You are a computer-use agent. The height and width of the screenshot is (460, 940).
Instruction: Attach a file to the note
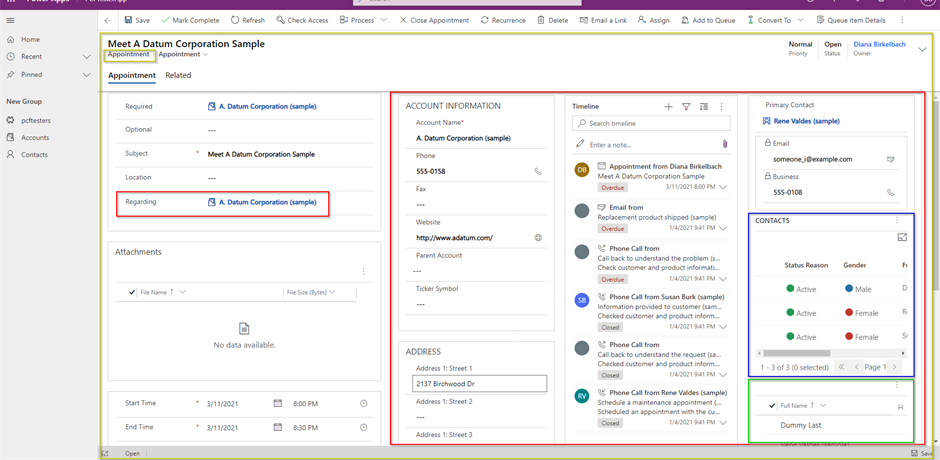pyautogui.click(x=724, y=145)
